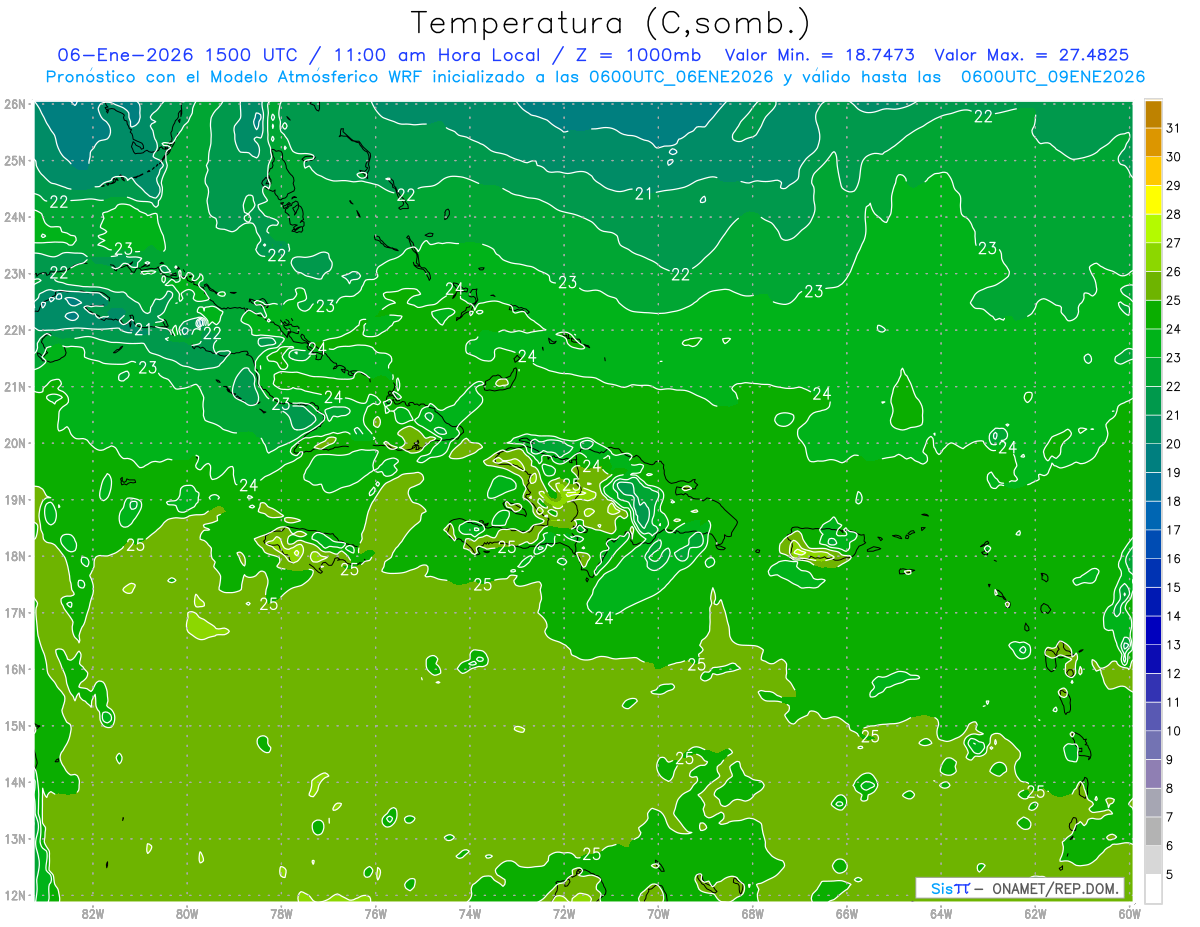
Task: Click the "80W" longitude axis label
Action: 187,913
